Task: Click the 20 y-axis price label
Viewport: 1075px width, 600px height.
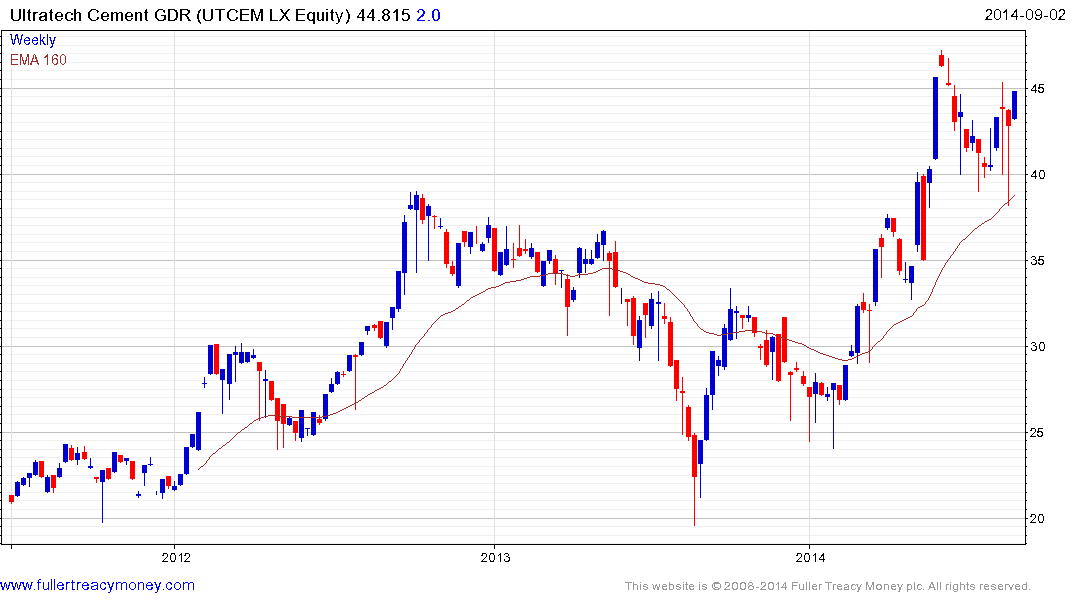Action: click(x=1039, y=519)
